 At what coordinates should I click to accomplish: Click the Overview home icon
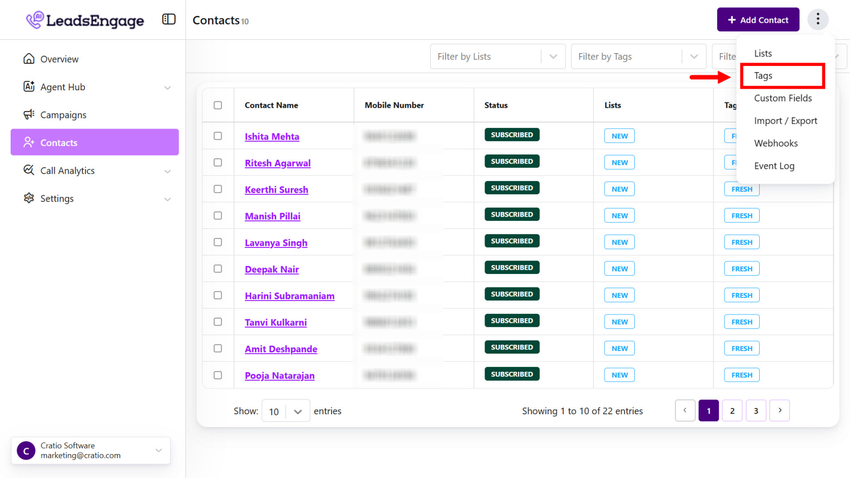29,59
